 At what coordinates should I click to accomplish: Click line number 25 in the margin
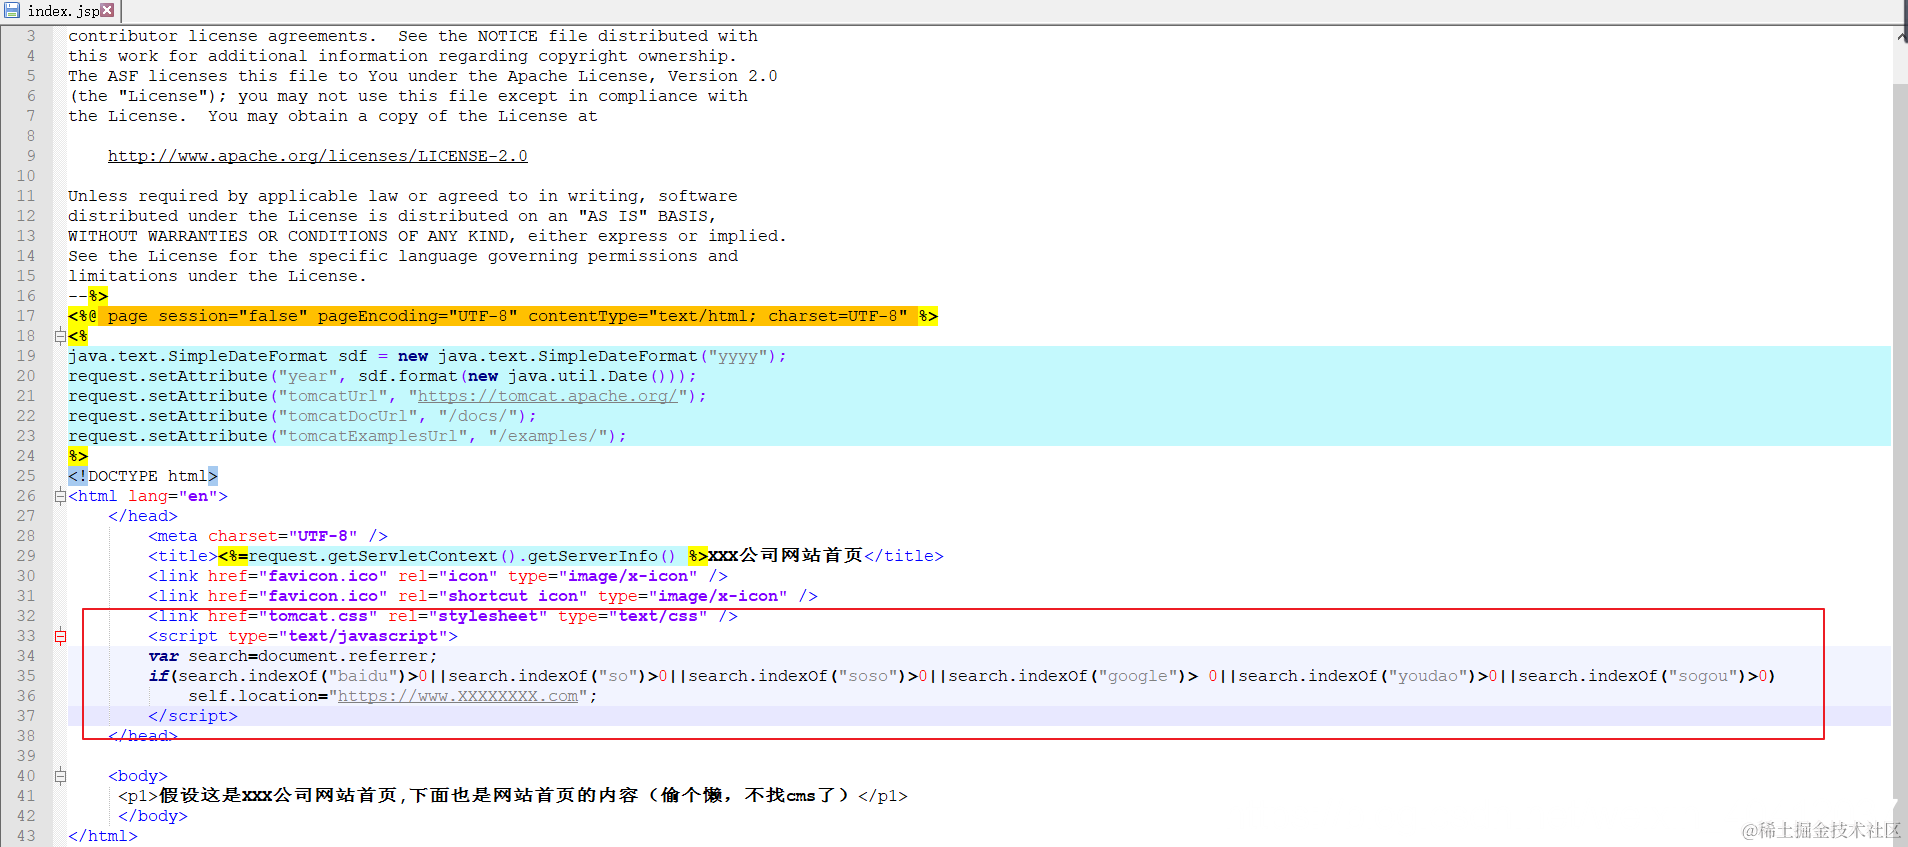tap(26, 476)
